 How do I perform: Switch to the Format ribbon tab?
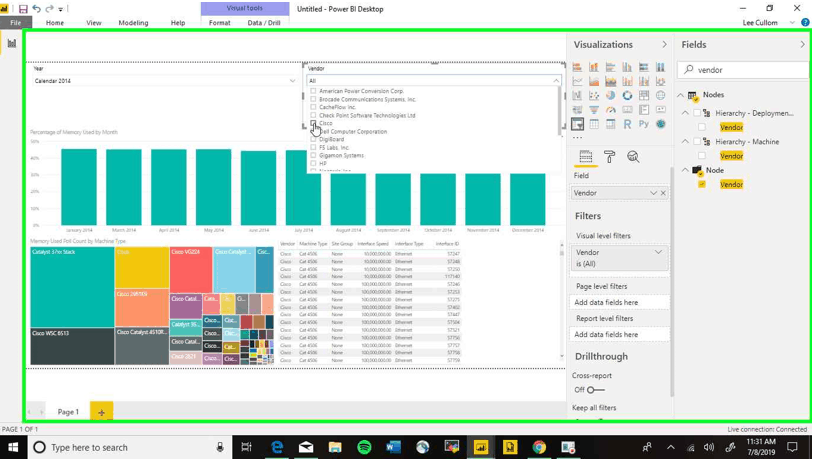(x=220, y=23)
